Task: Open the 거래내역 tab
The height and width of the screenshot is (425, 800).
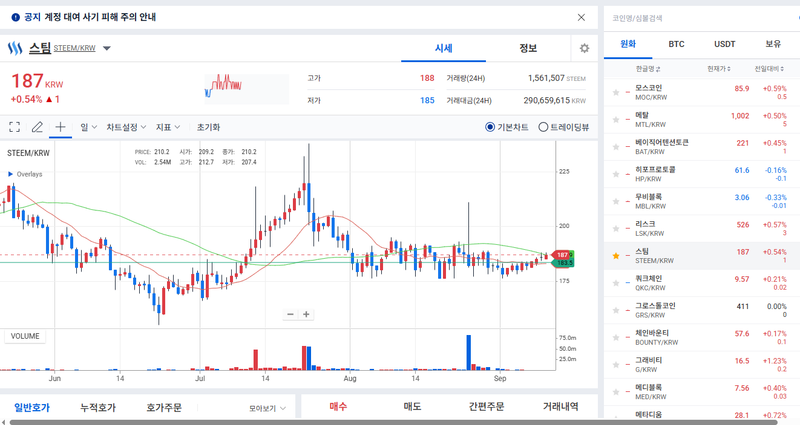Action: 560,406
